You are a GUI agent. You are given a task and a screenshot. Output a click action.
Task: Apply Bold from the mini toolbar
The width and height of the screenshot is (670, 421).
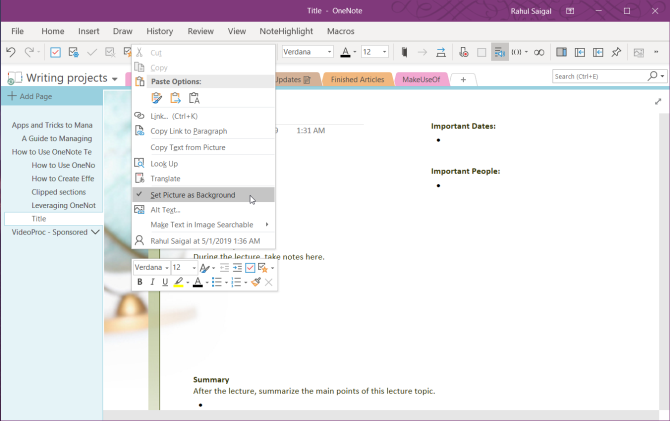(x=140, y=282)
